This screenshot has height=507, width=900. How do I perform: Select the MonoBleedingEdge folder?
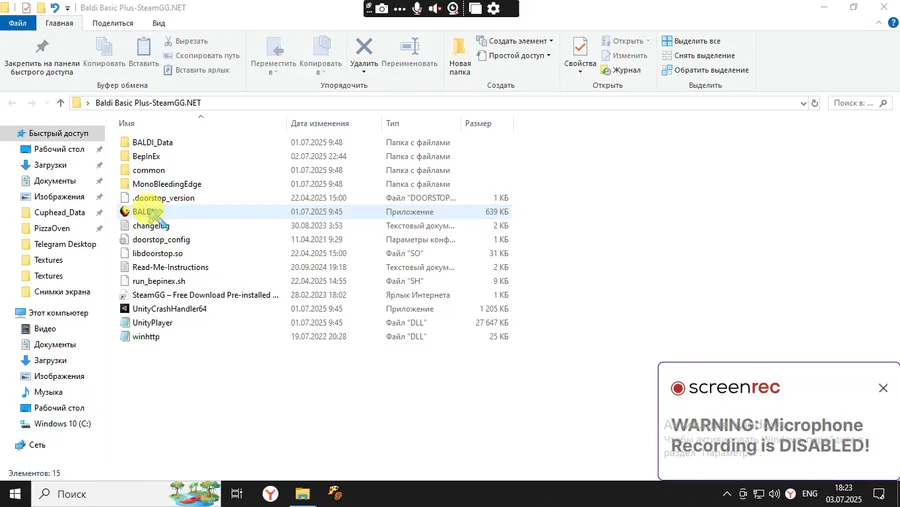click(166, 184)
